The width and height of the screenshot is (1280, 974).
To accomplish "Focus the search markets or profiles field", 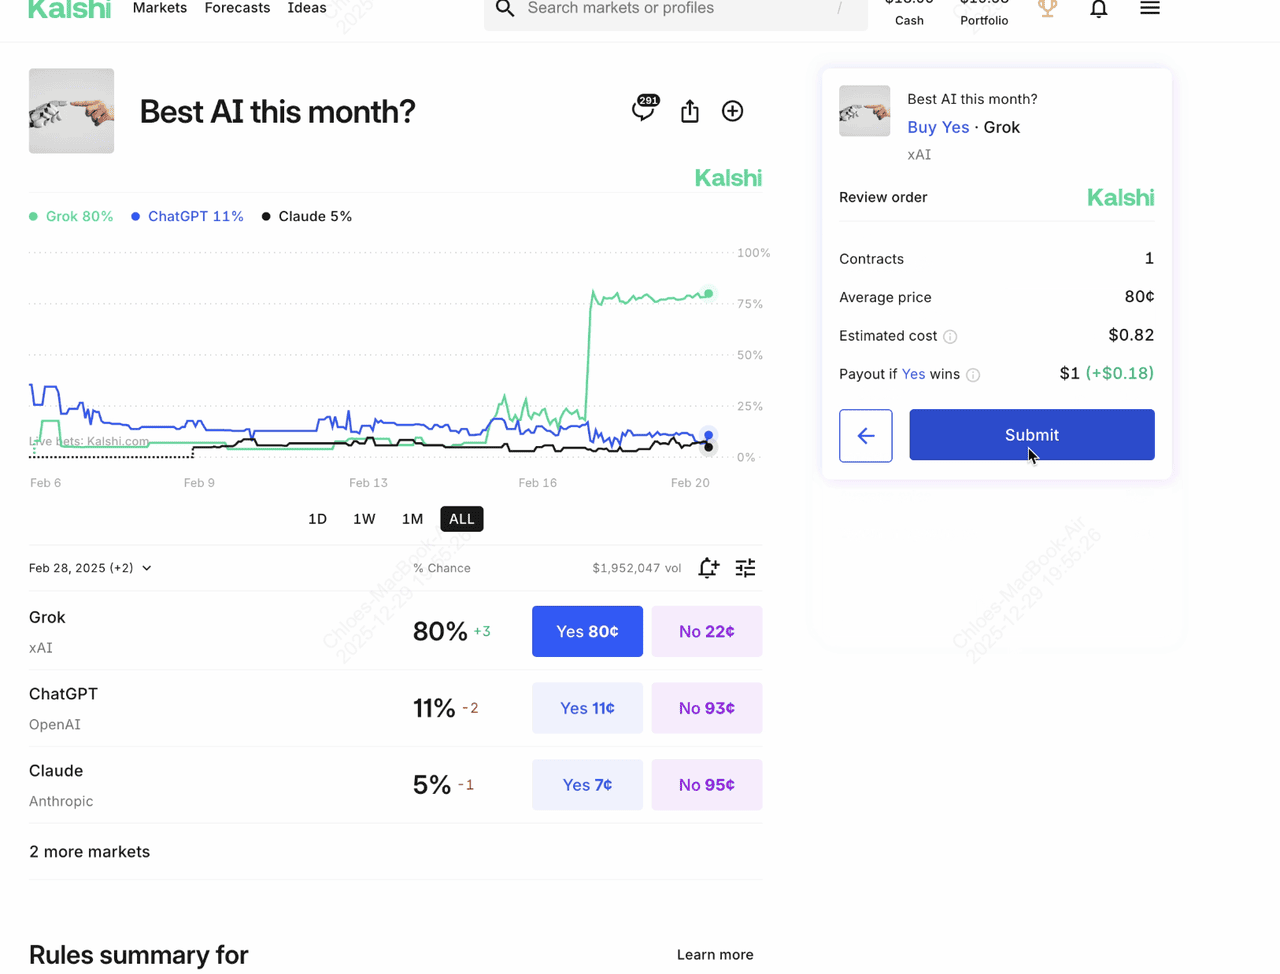I will coord(675,9).
